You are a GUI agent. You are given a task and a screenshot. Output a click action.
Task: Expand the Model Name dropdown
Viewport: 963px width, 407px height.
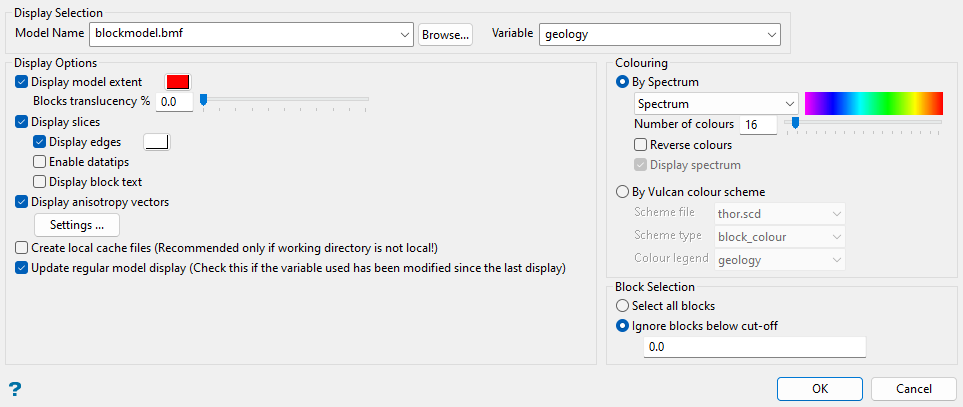click(x=404, y=34)
